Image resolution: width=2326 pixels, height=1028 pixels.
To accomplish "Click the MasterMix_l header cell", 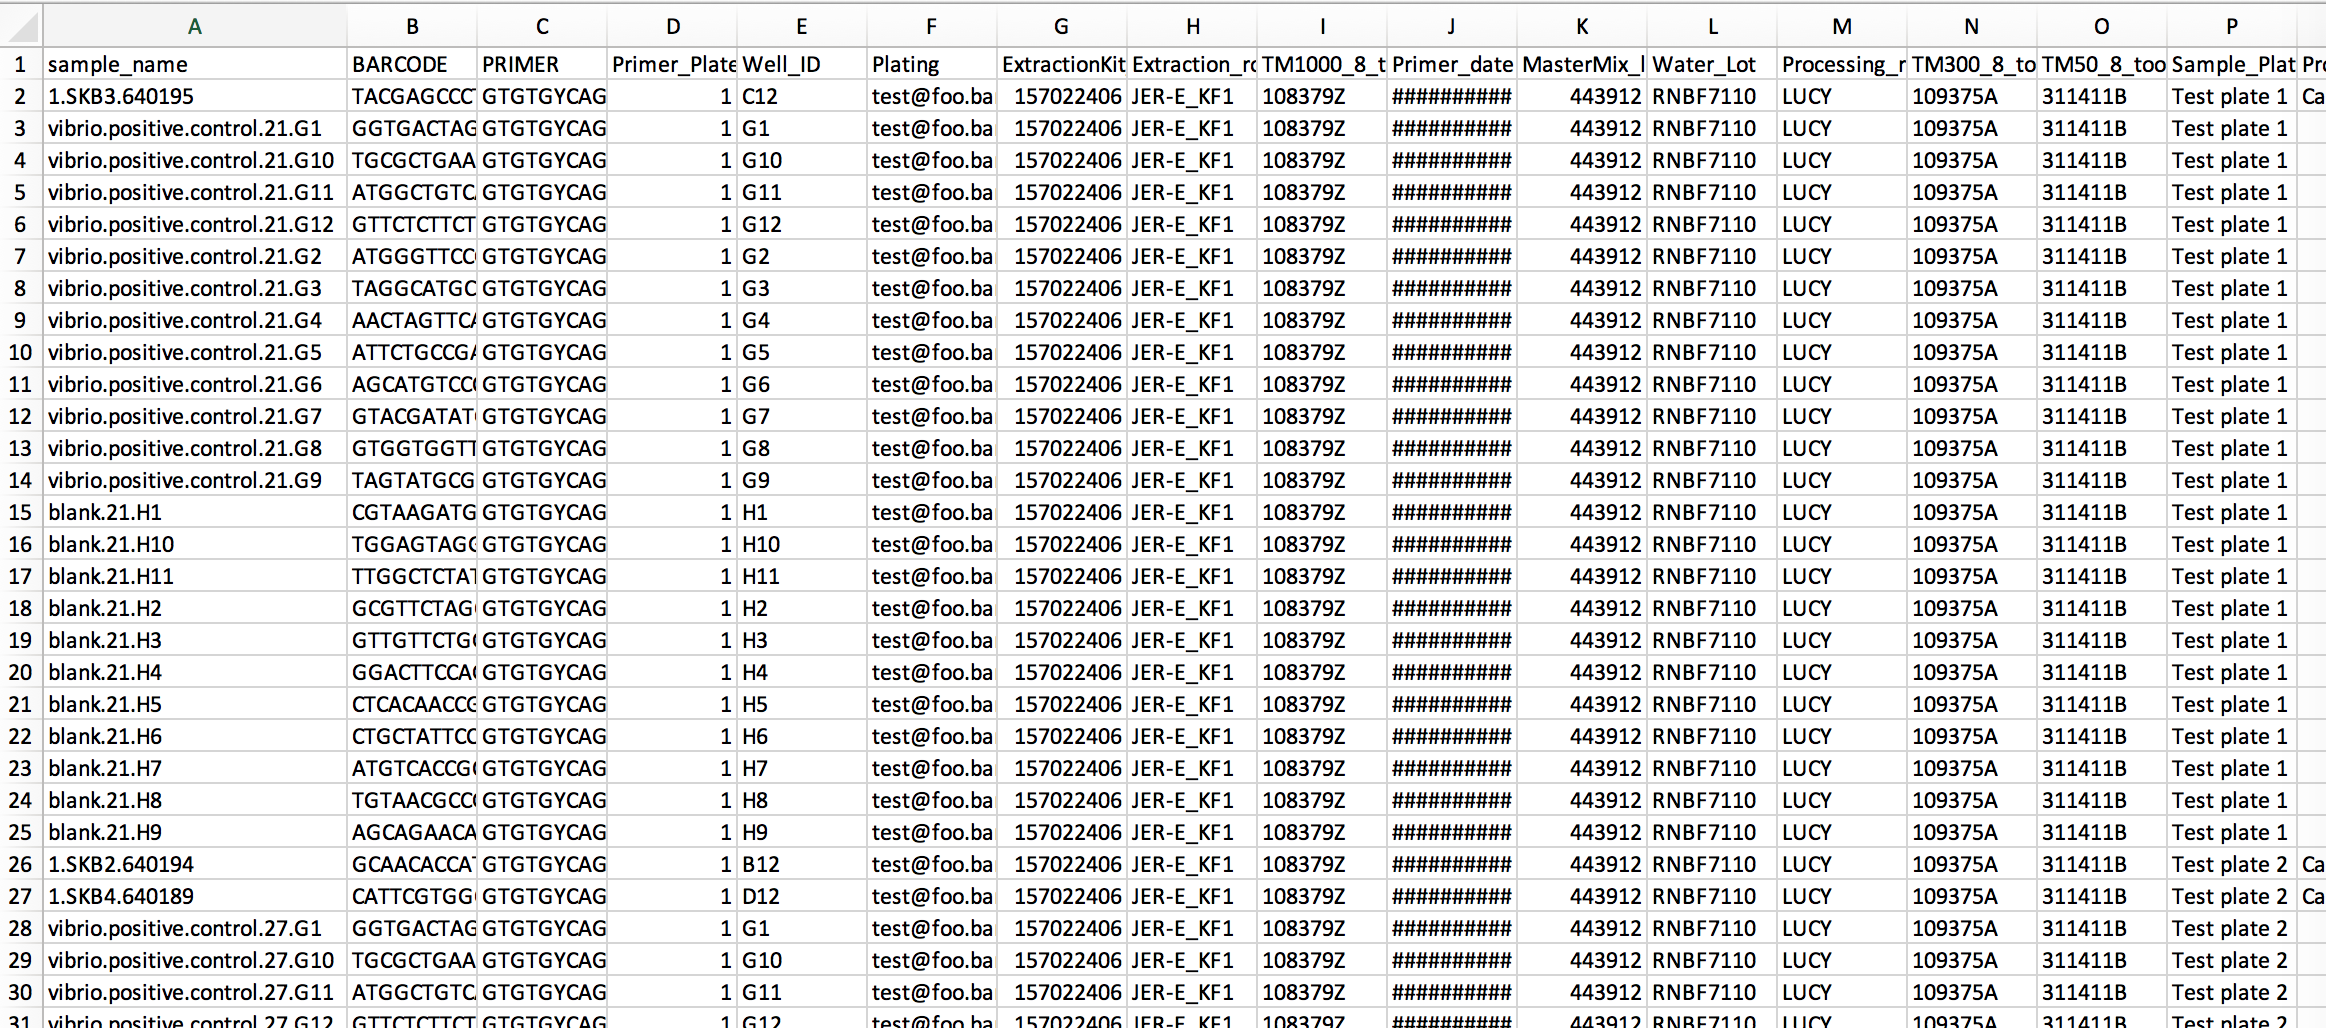I will 1582,64.
